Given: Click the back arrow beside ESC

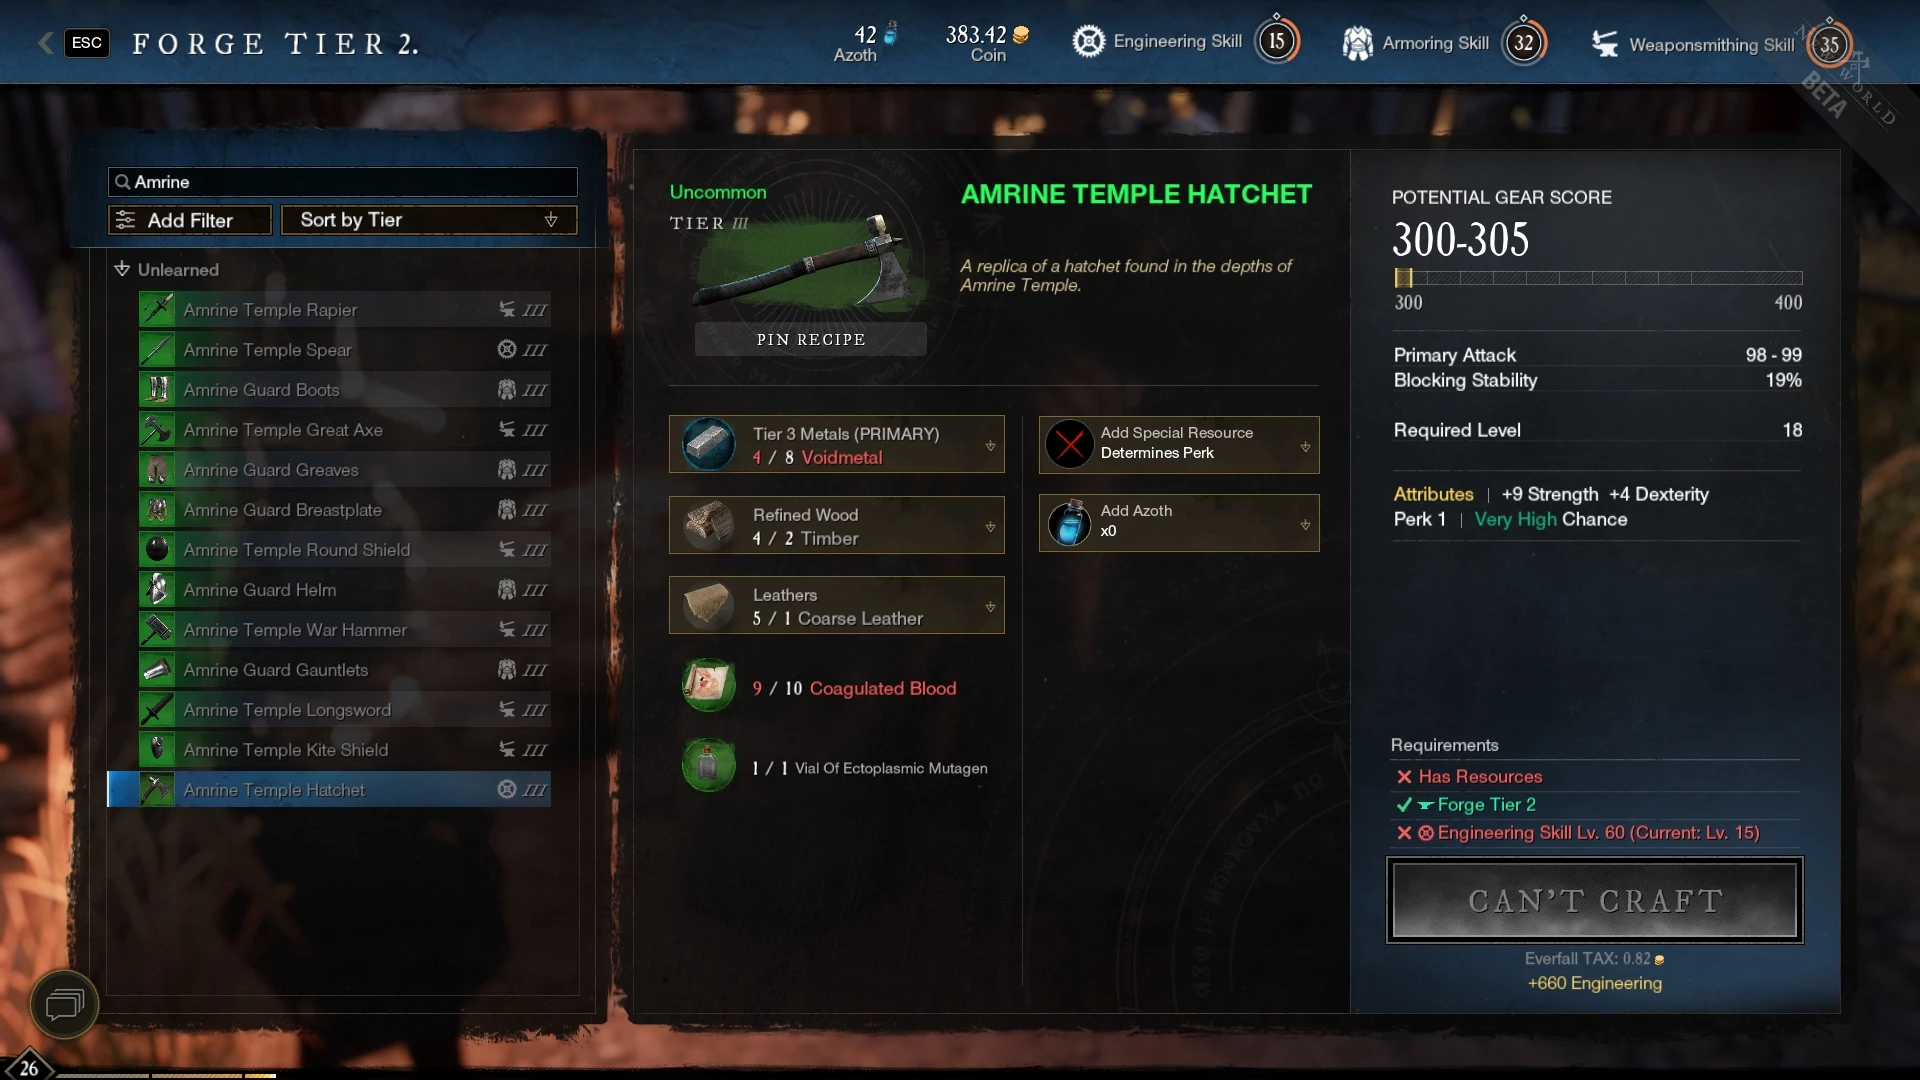Looking at the screenshot, I should (x=46, y=42).
